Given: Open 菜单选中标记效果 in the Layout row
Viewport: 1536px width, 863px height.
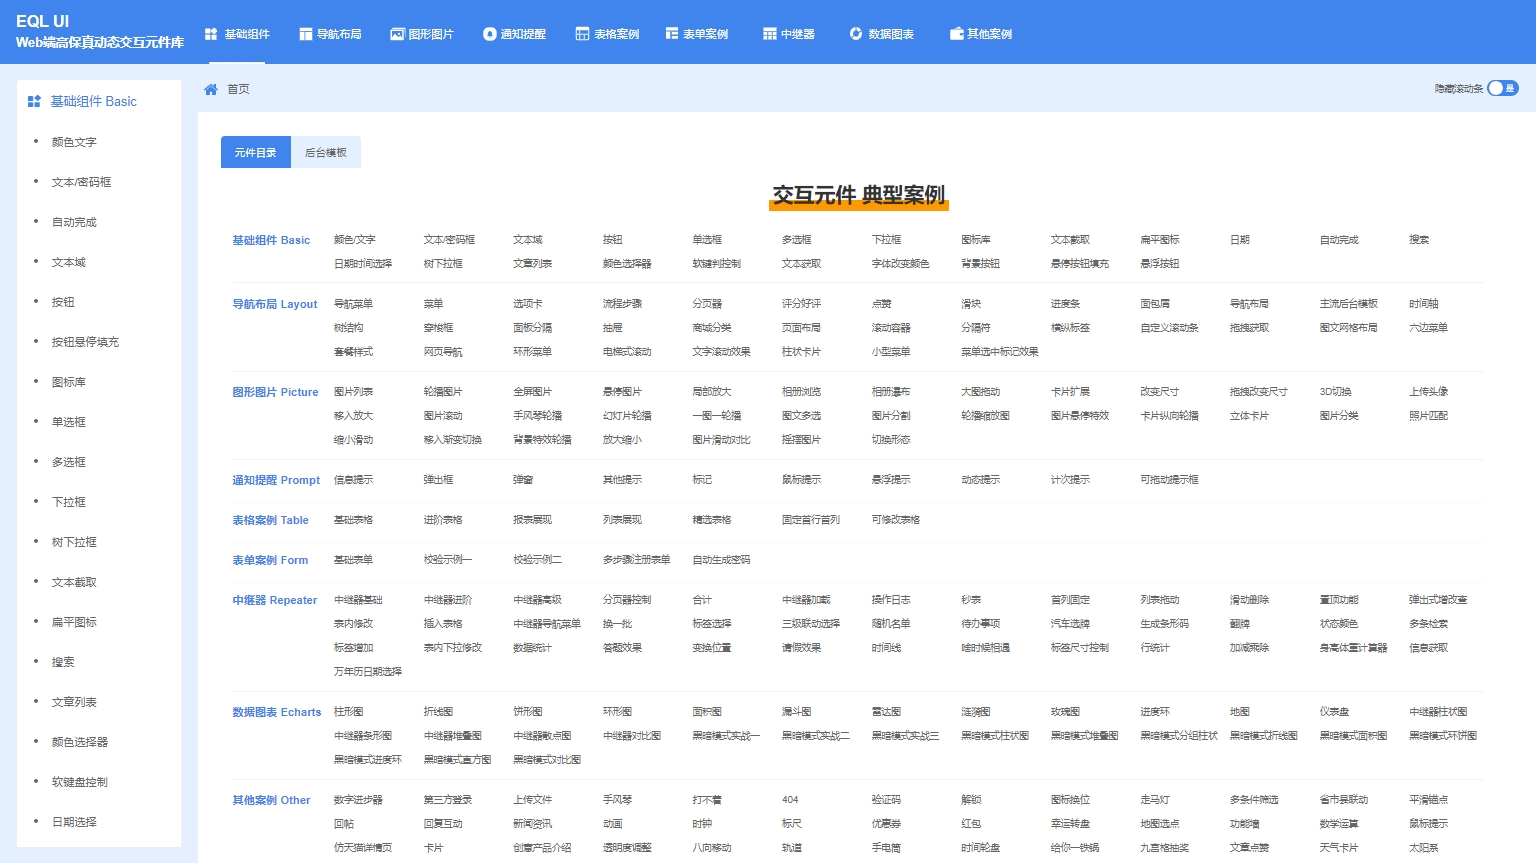Looking at the screenshot, I should tap(1000, 352).
